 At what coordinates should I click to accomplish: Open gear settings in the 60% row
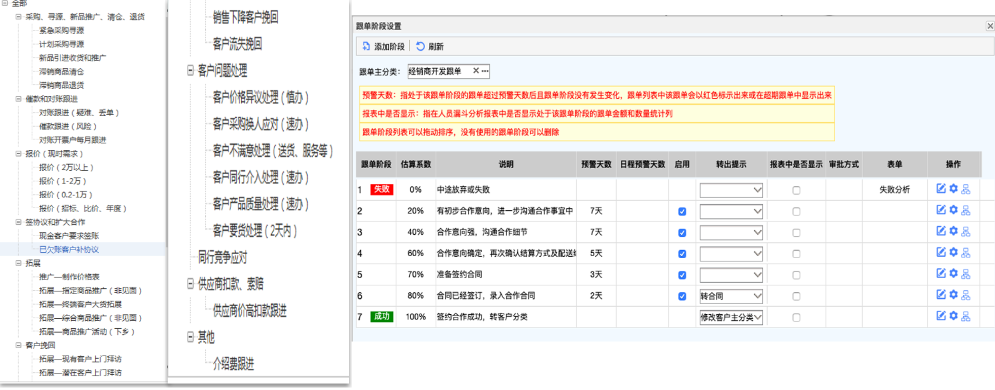tap(953, 252)
